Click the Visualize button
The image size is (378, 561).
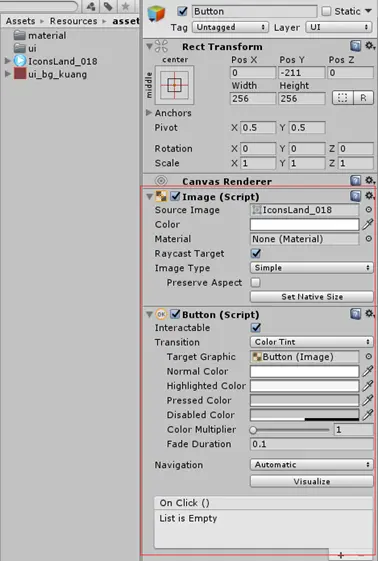coord(311,481)
